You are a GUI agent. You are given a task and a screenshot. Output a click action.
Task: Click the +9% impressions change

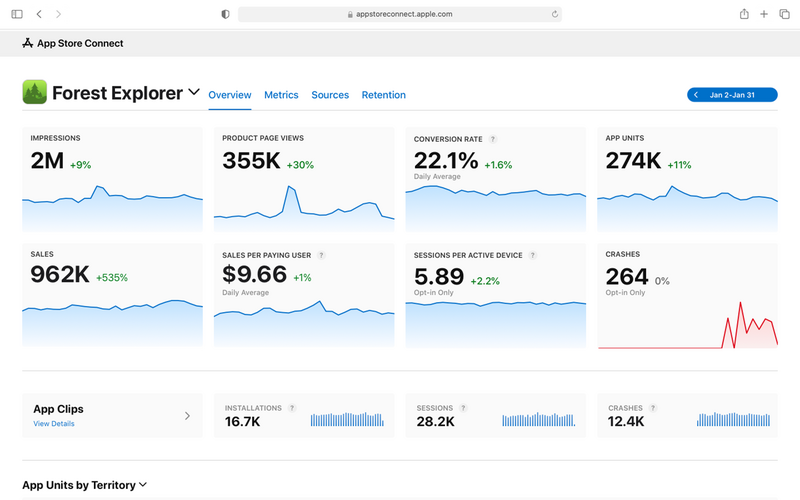pyautogui.click(x=81, y=165)
